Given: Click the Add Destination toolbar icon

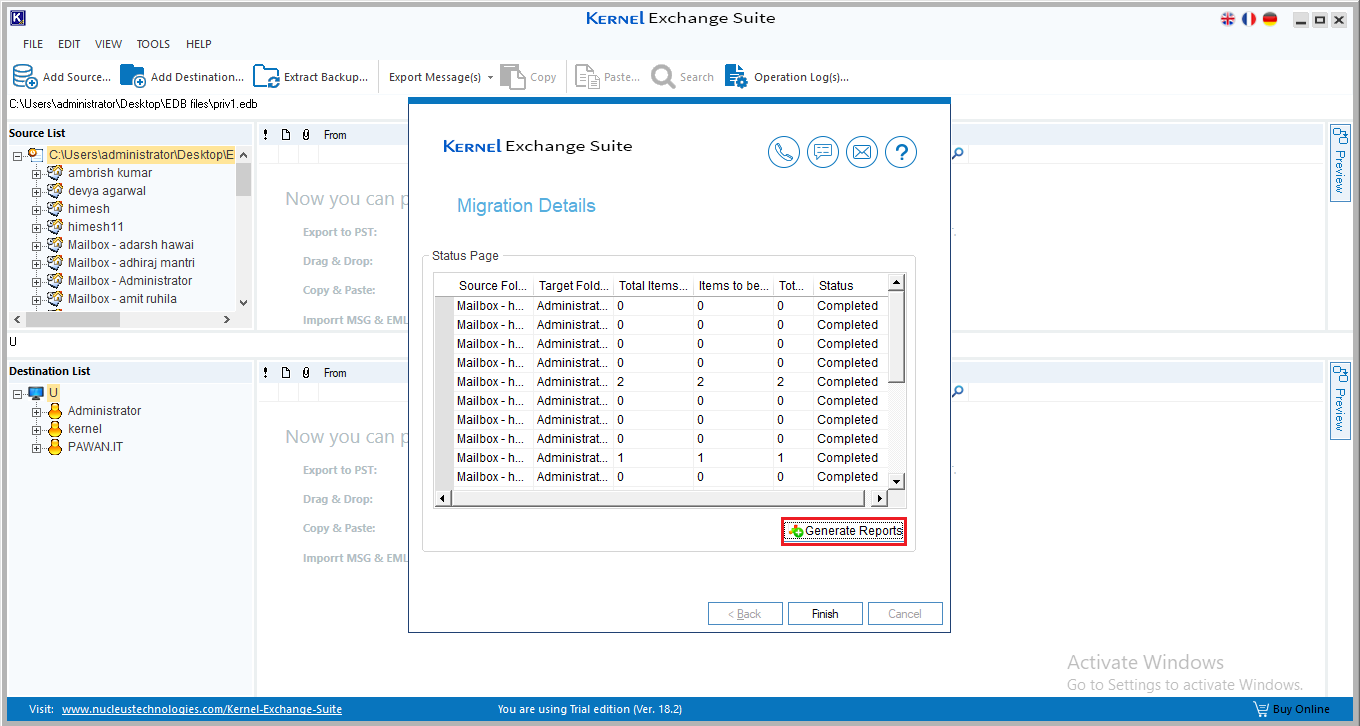Looking at the screenshot, I should point(133,77).
